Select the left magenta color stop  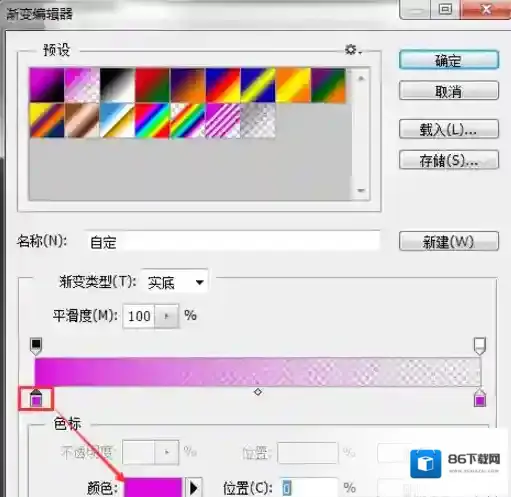click(36, 398)
